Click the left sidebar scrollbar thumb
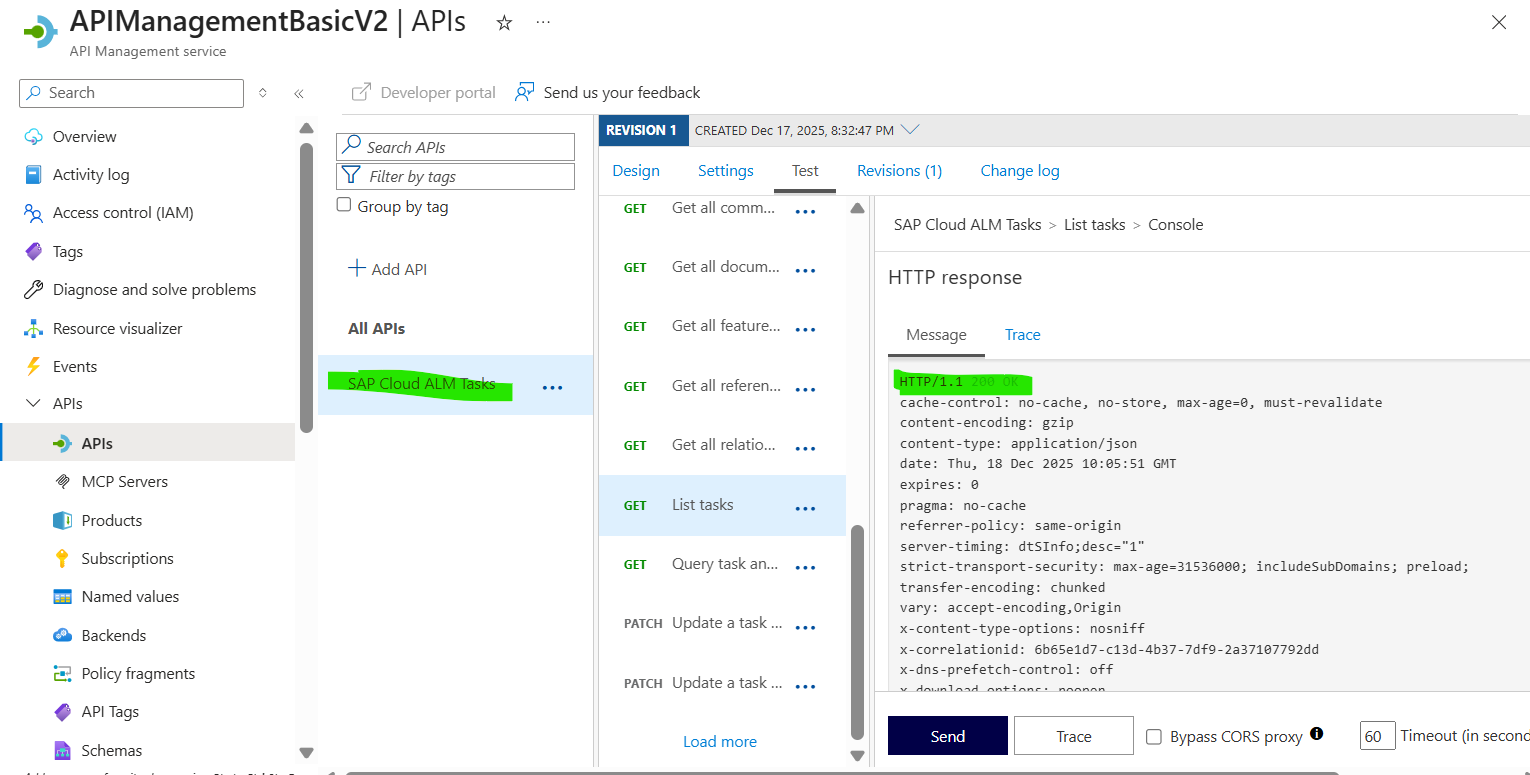 (306, 288)
